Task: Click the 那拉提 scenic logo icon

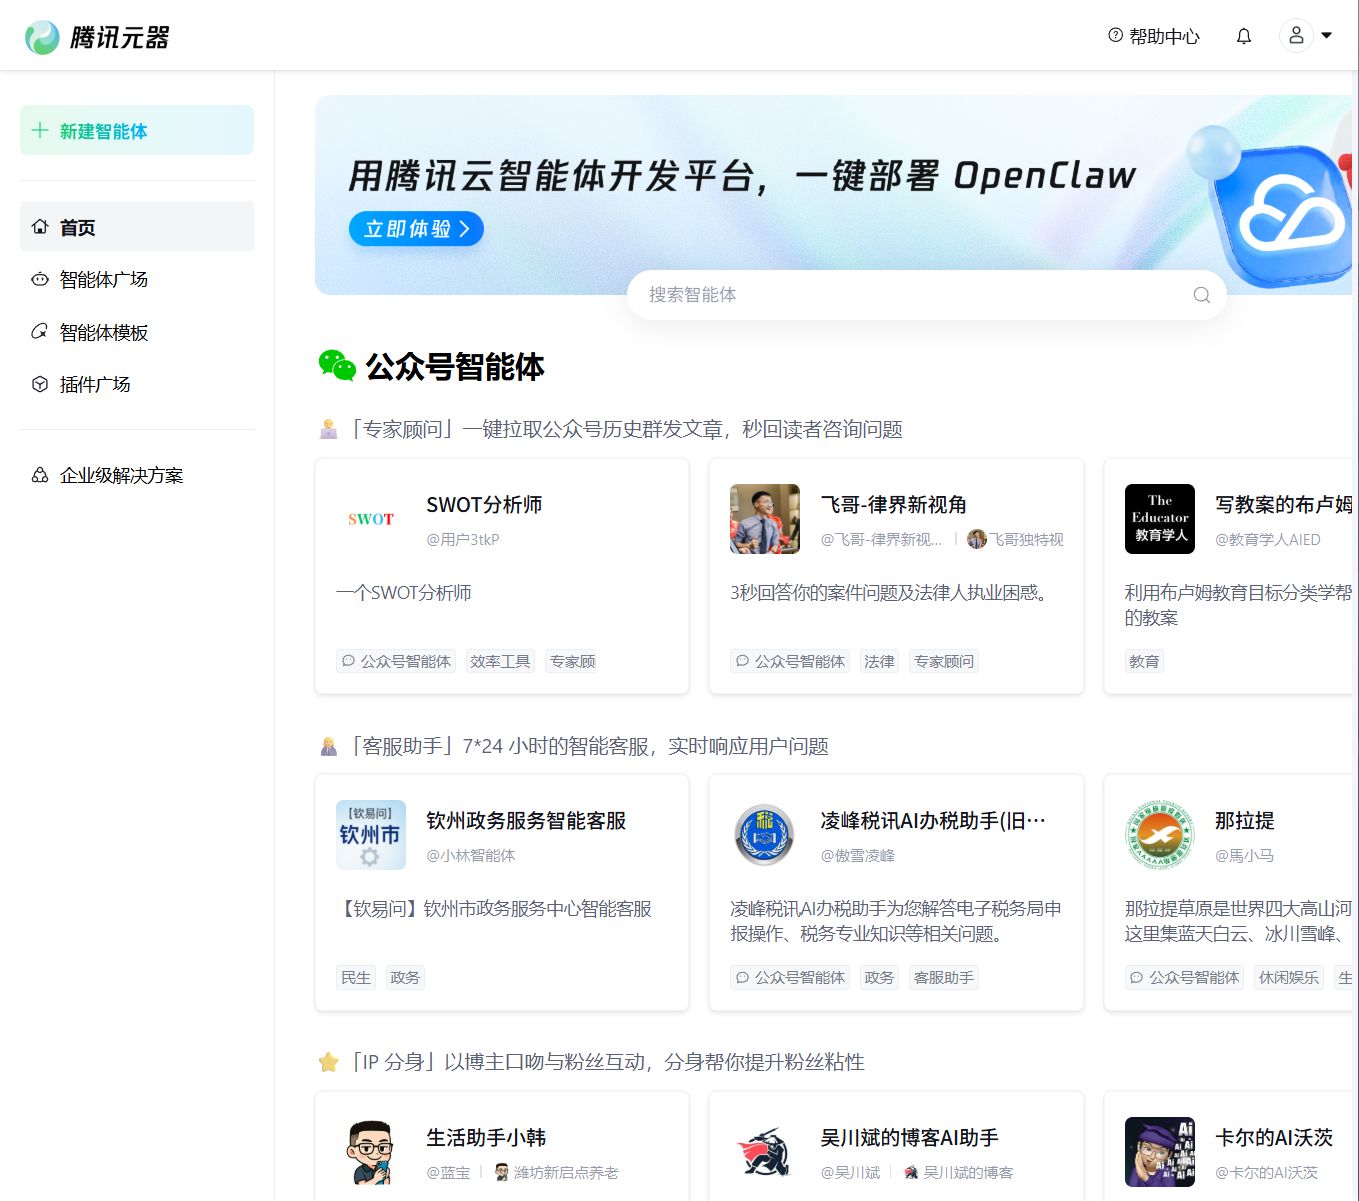Action: click(x=1160, y=835)
